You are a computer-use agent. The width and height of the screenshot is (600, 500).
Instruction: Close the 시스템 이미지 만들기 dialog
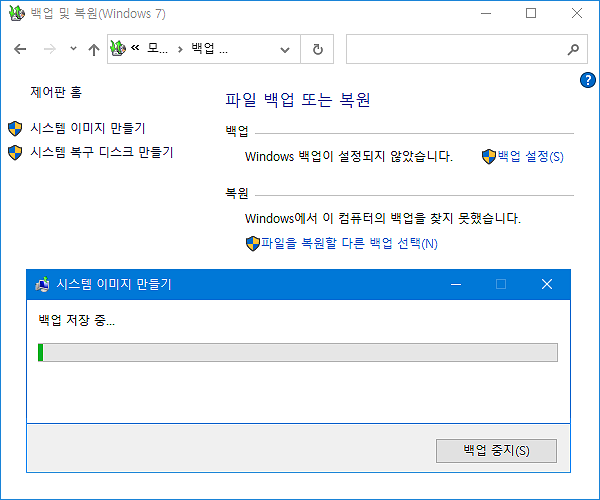pyautogui.click(x=547, y=284)
